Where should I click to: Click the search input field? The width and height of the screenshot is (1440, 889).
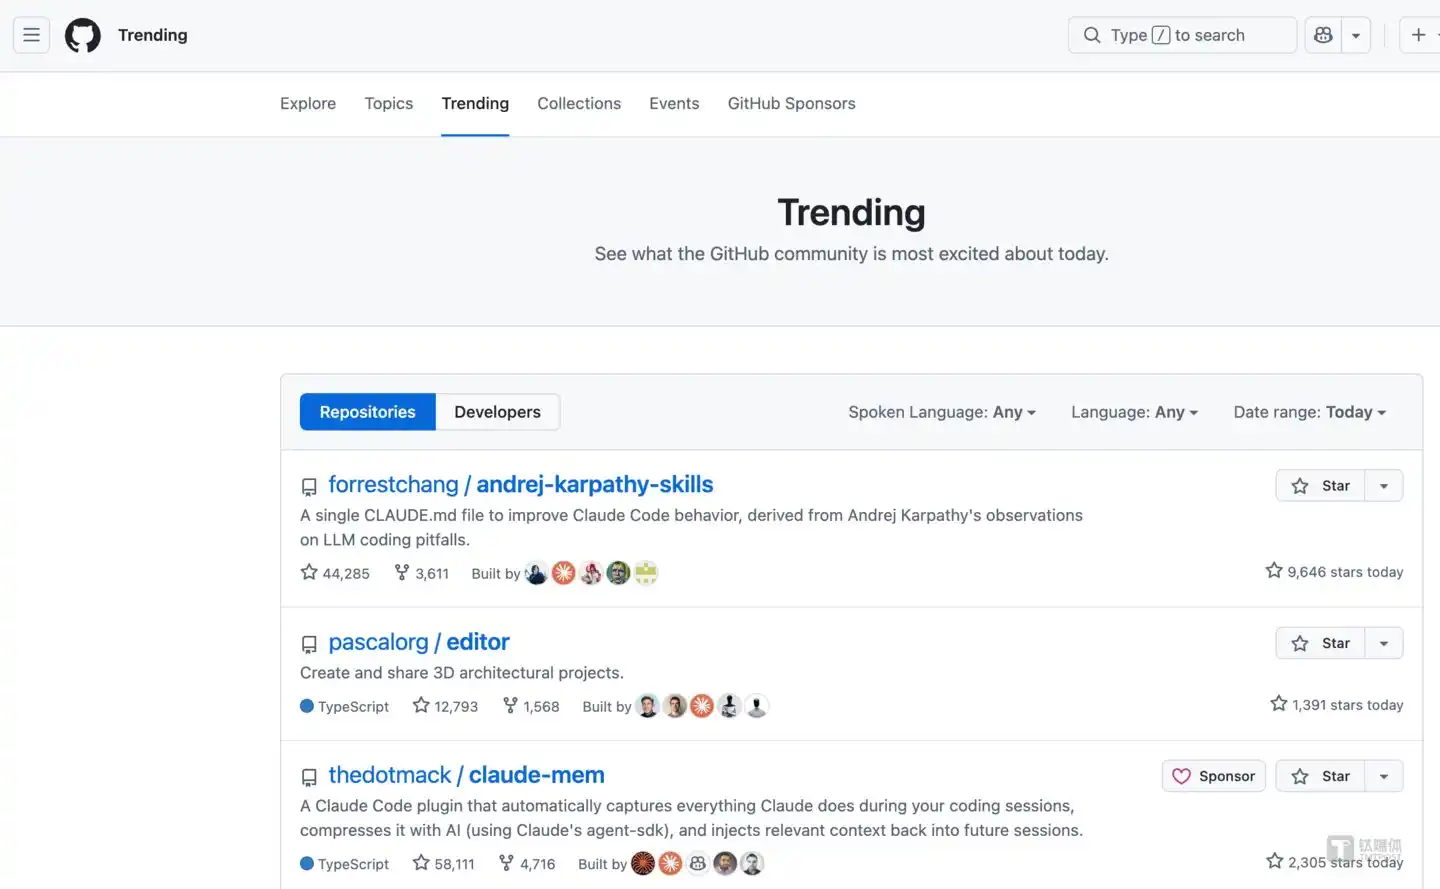point(1182,35)
